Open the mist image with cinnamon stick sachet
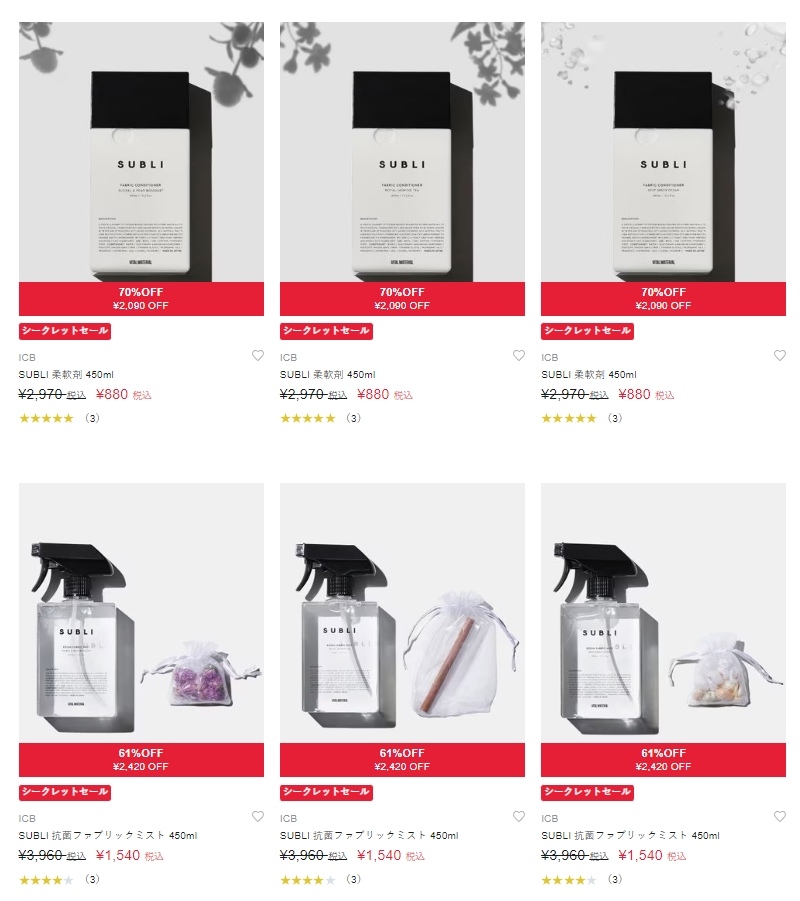 pyautogui.click(x=402, y=613)
